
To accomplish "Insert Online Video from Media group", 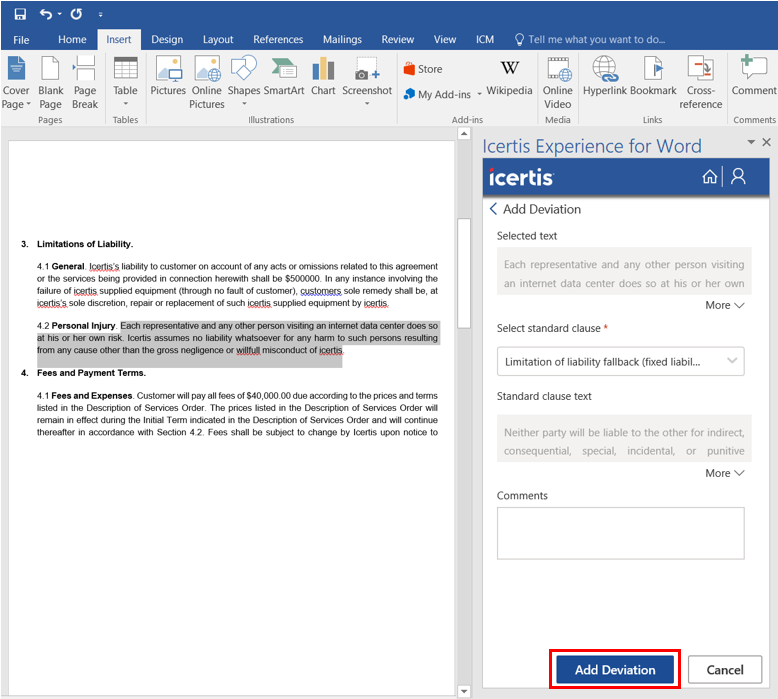I will (x=557, y=82).
